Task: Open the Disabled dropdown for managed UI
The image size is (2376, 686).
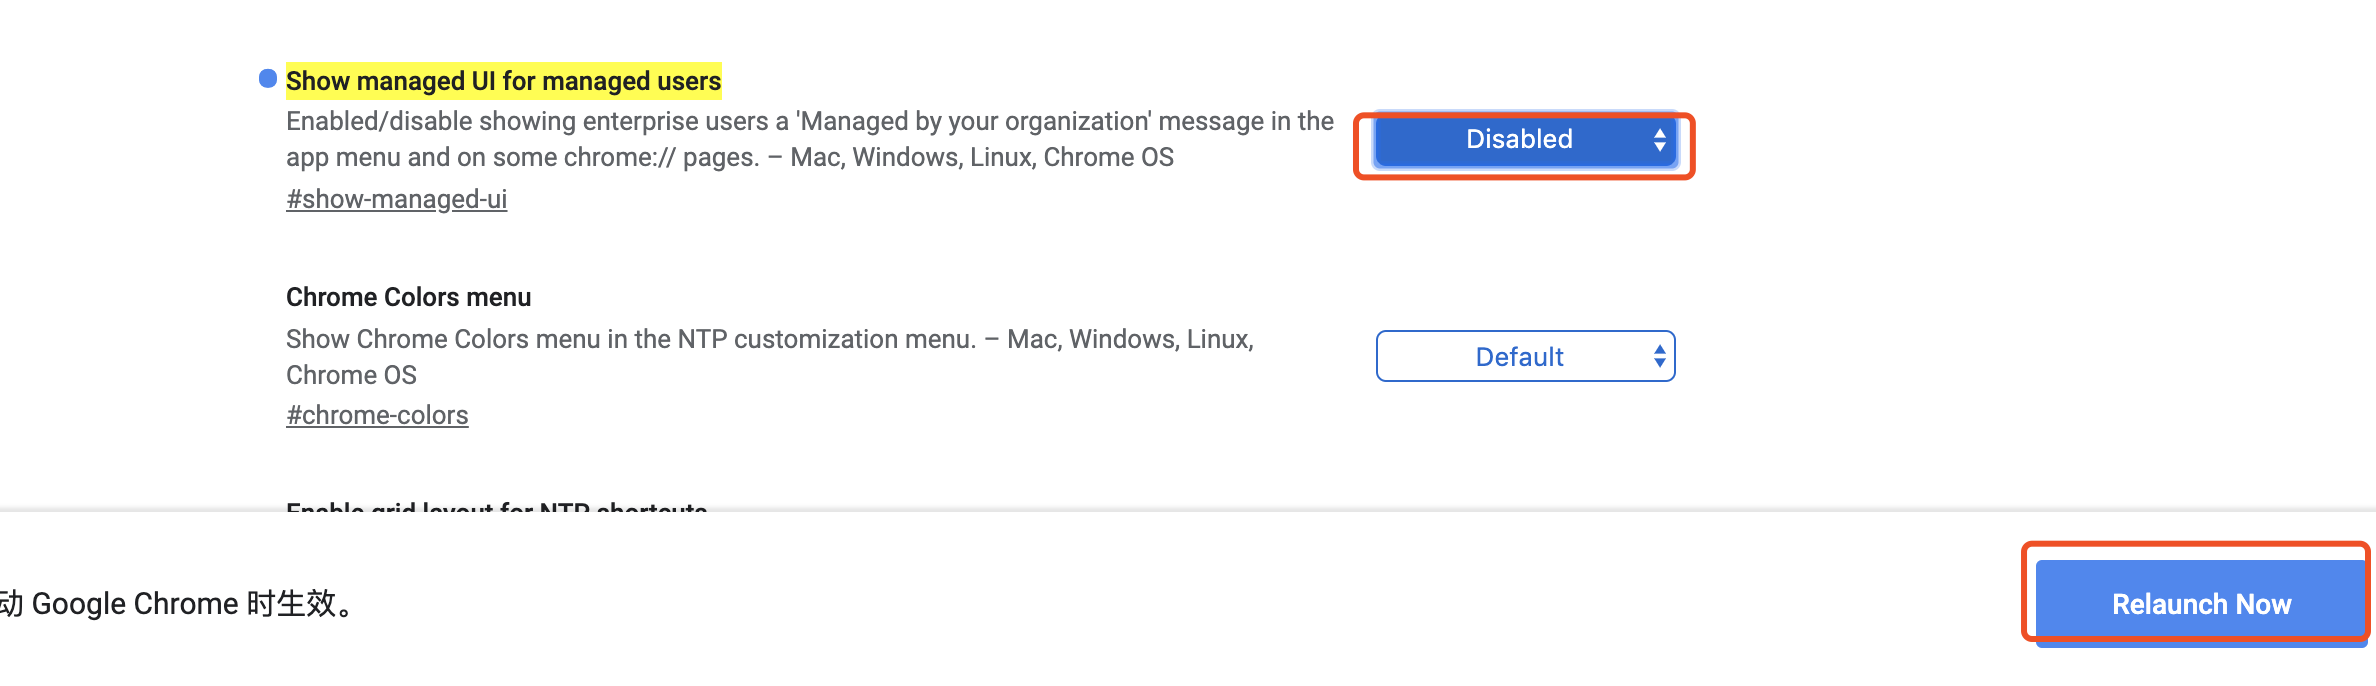Action: [x=1524, y=140]
